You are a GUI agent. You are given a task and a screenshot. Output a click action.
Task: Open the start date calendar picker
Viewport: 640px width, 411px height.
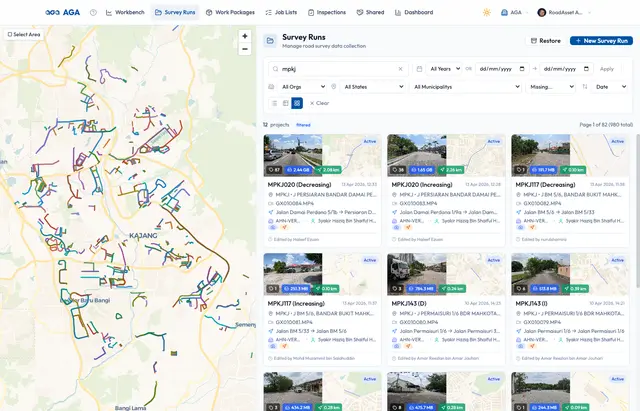click(x=522, y=69)
